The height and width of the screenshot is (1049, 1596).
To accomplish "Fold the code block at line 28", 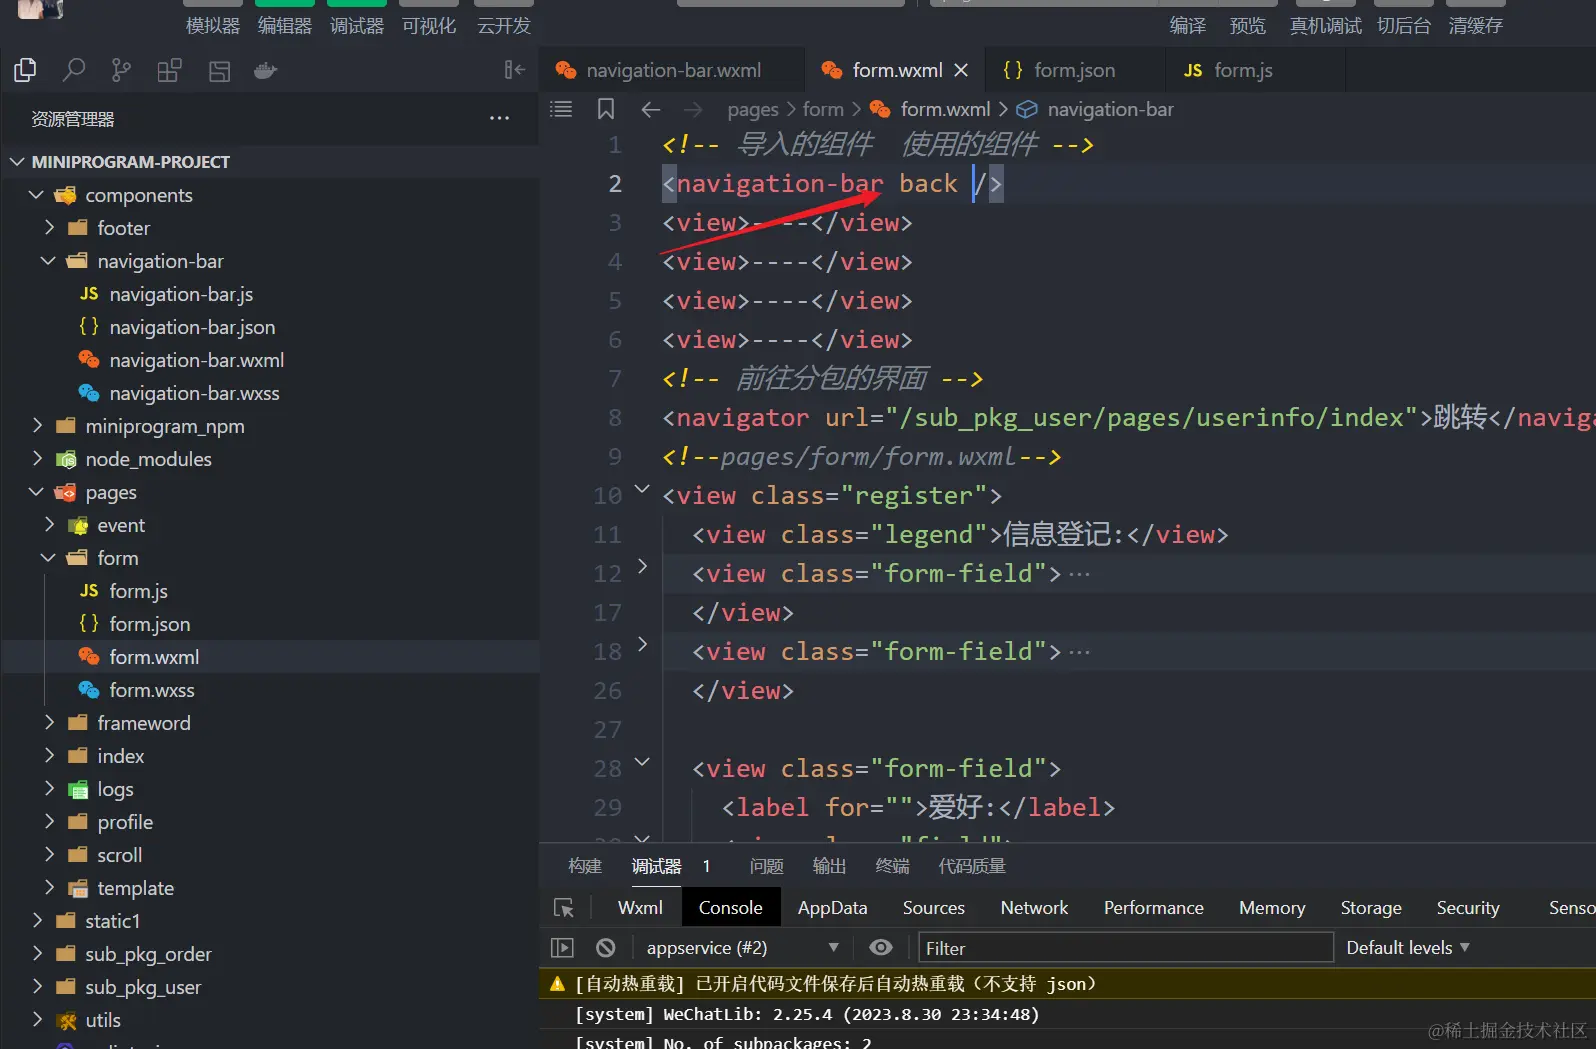I will (x=643, y=762).
